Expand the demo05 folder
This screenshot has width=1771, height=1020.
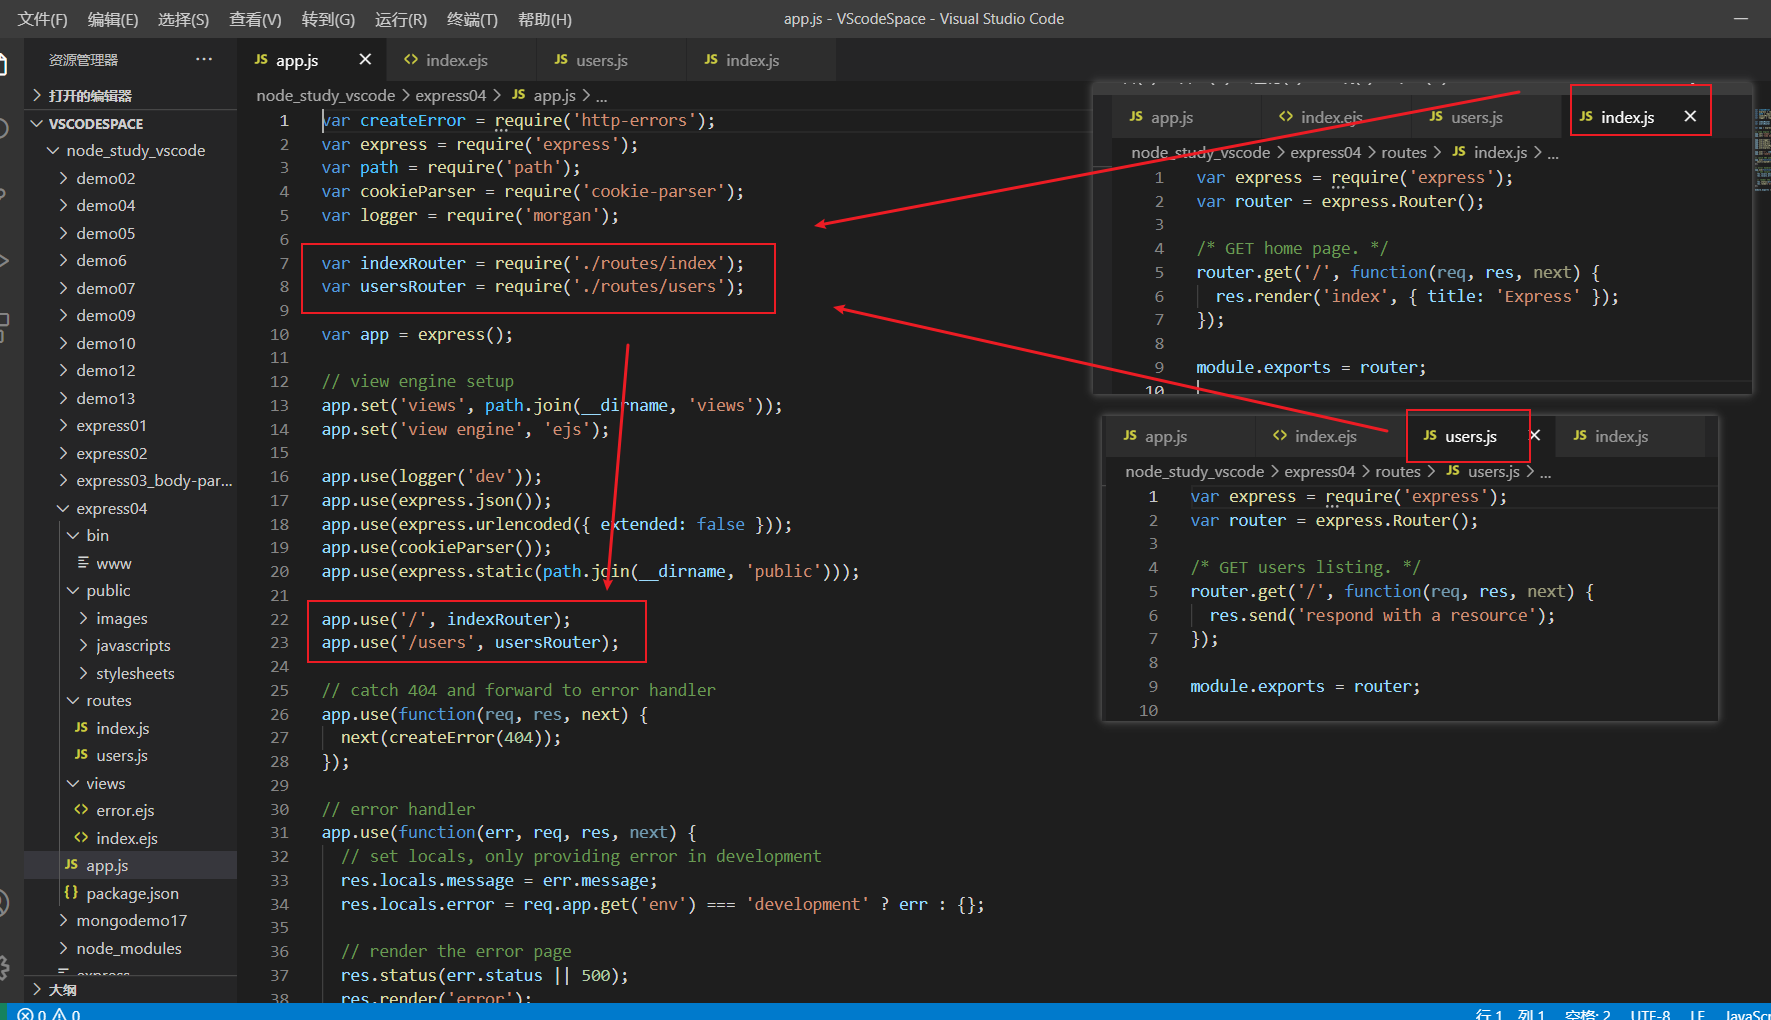[130, 233]
